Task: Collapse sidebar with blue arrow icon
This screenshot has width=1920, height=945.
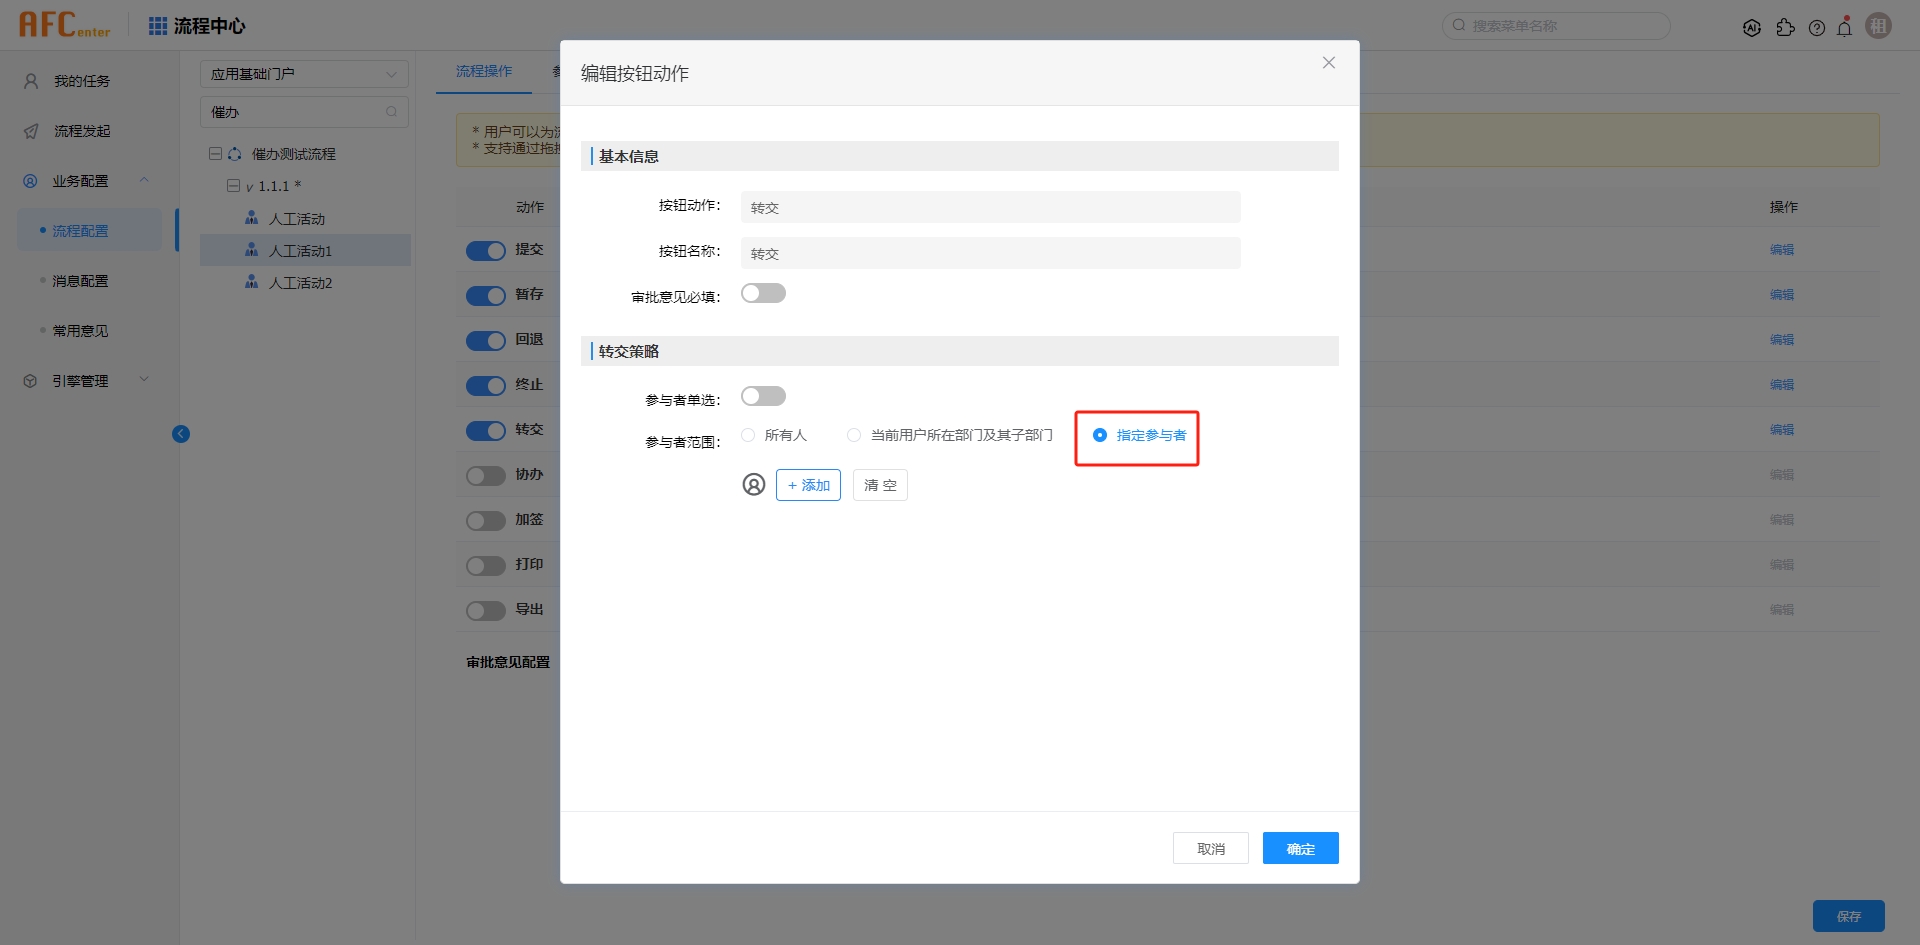Action: coord(181,434)
